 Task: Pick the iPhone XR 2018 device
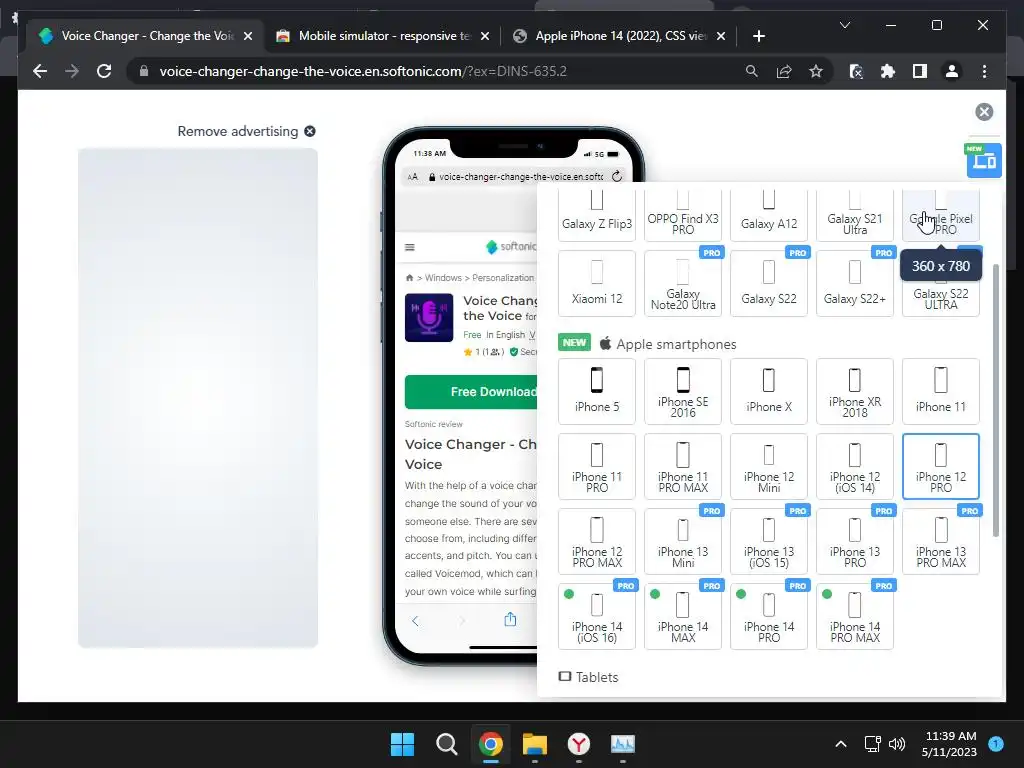[854, 391]
